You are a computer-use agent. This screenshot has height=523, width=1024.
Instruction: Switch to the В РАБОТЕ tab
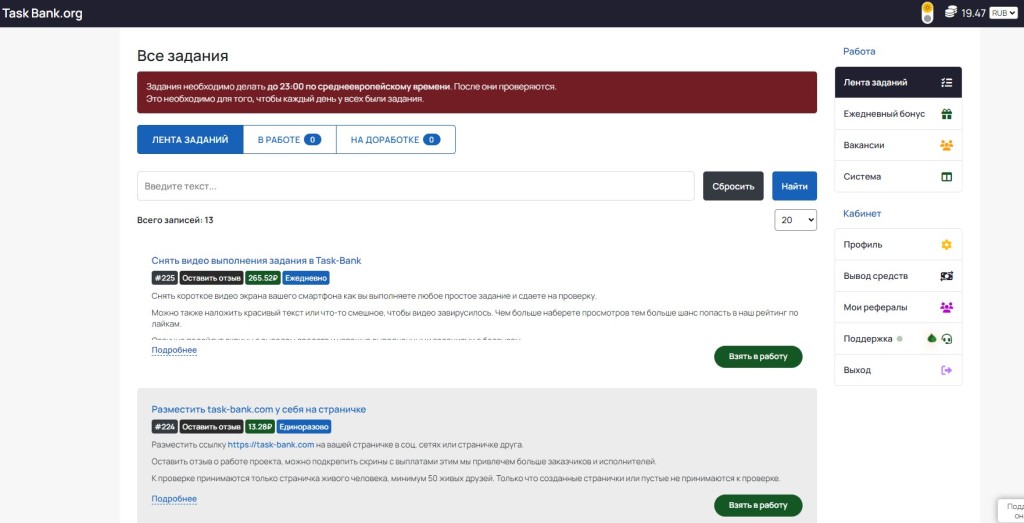click(289, 140)
